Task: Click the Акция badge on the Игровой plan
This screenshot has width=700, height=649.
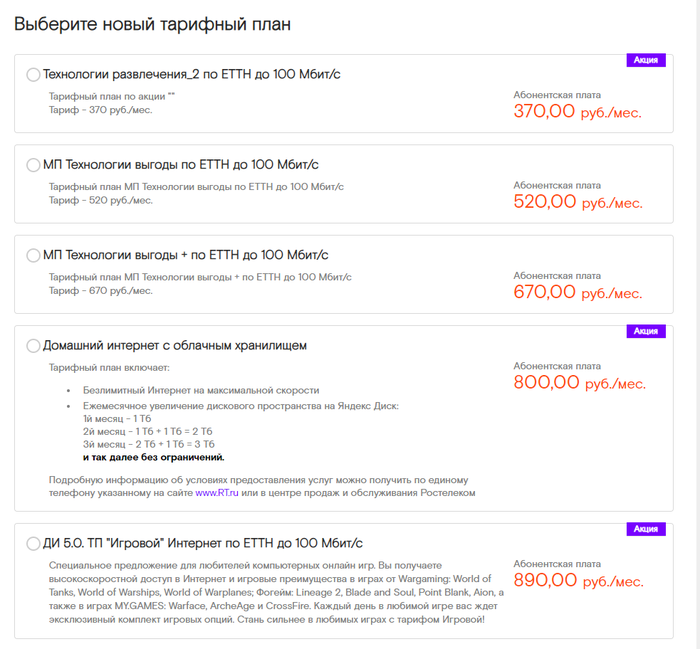Action: point(646,529)
